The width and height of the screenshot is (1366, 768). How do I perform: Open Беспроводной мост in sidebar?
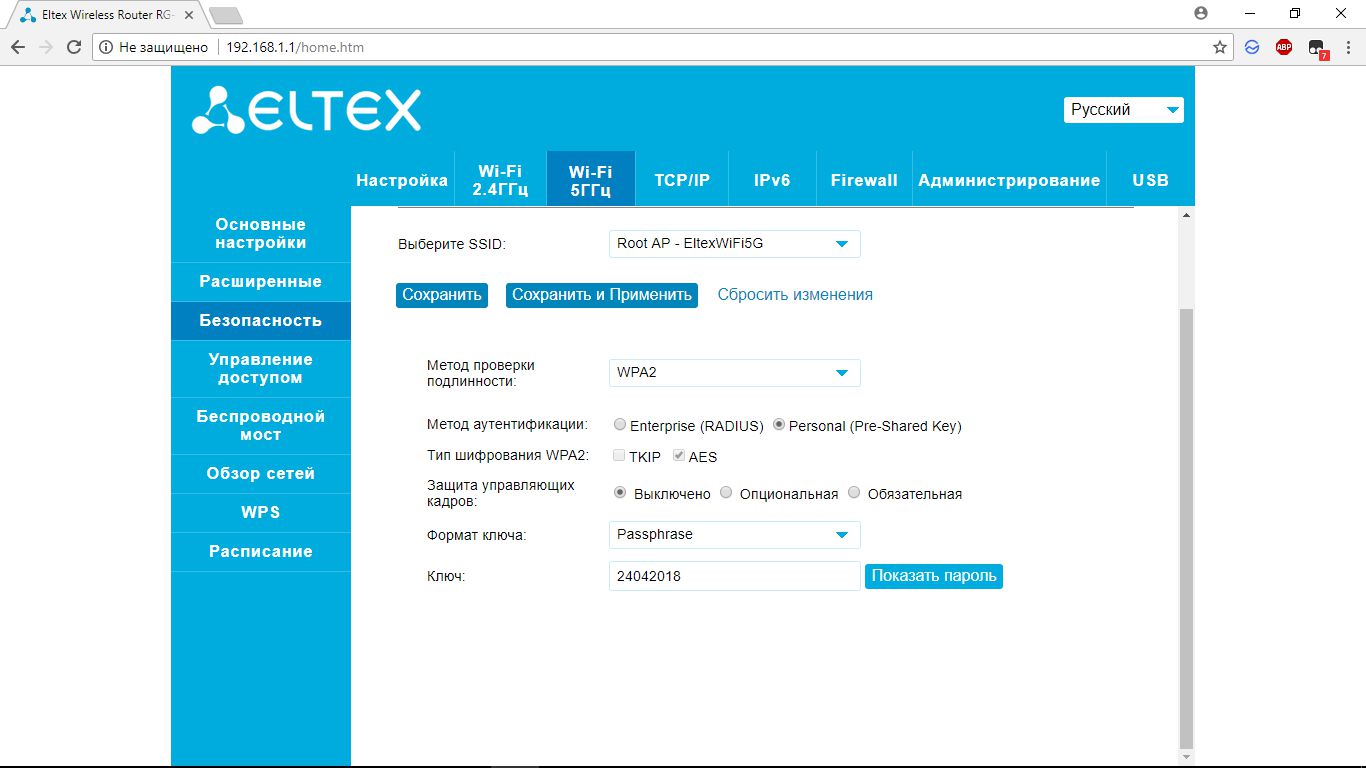[x=261, y=426]
